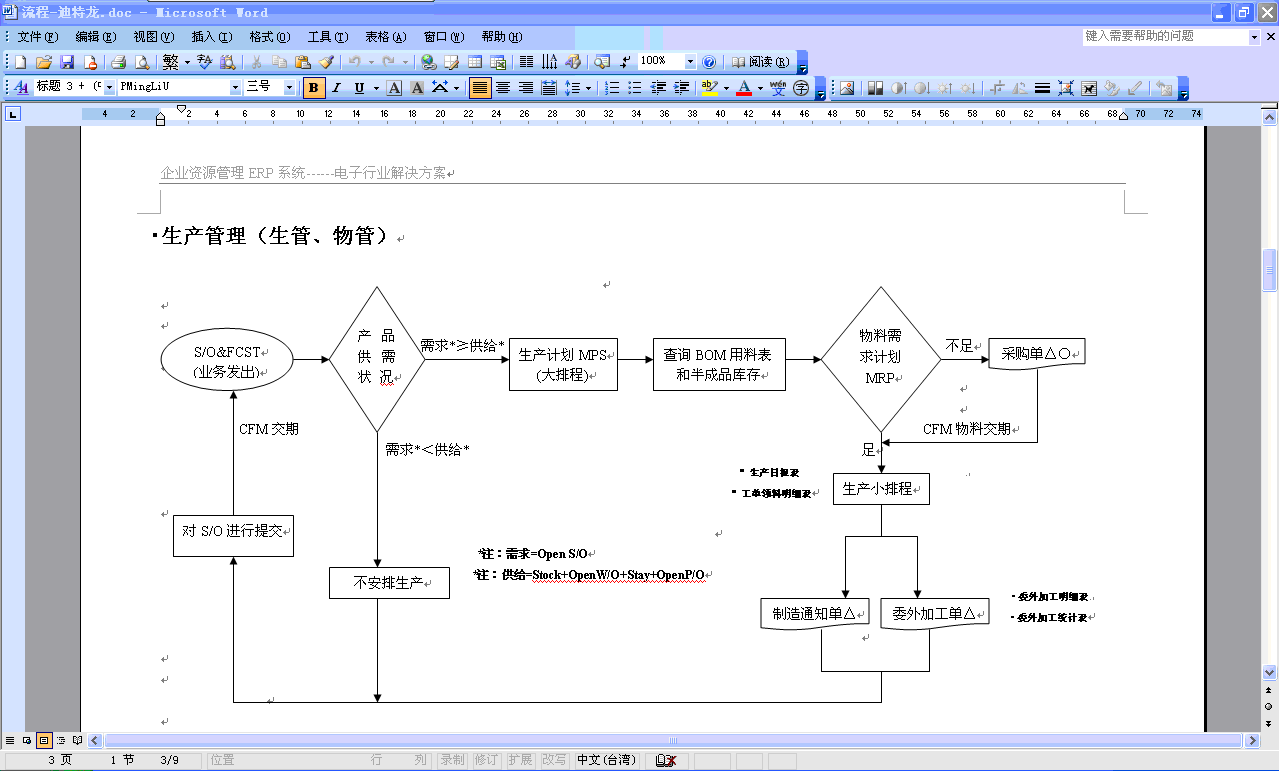Insert a hyperlink
This screenshot has width=1279, height=771.
point(427,62)
